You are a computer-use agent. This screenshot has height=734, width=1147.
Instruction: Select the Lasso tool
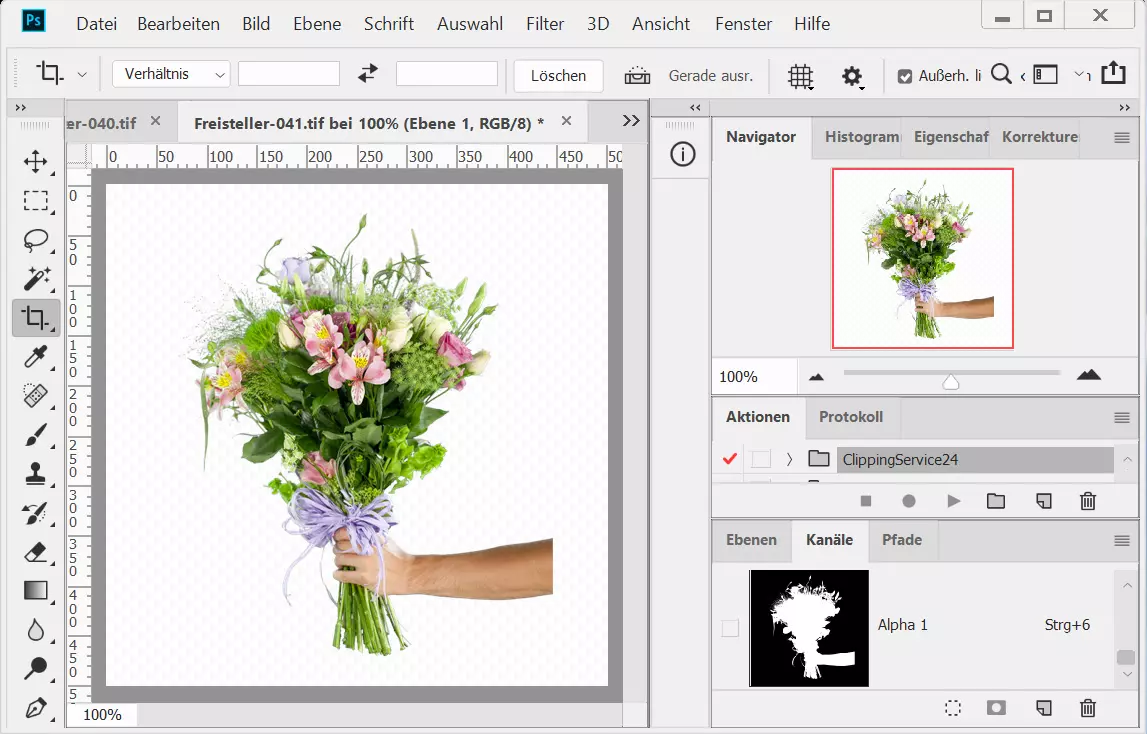point(36,240)
